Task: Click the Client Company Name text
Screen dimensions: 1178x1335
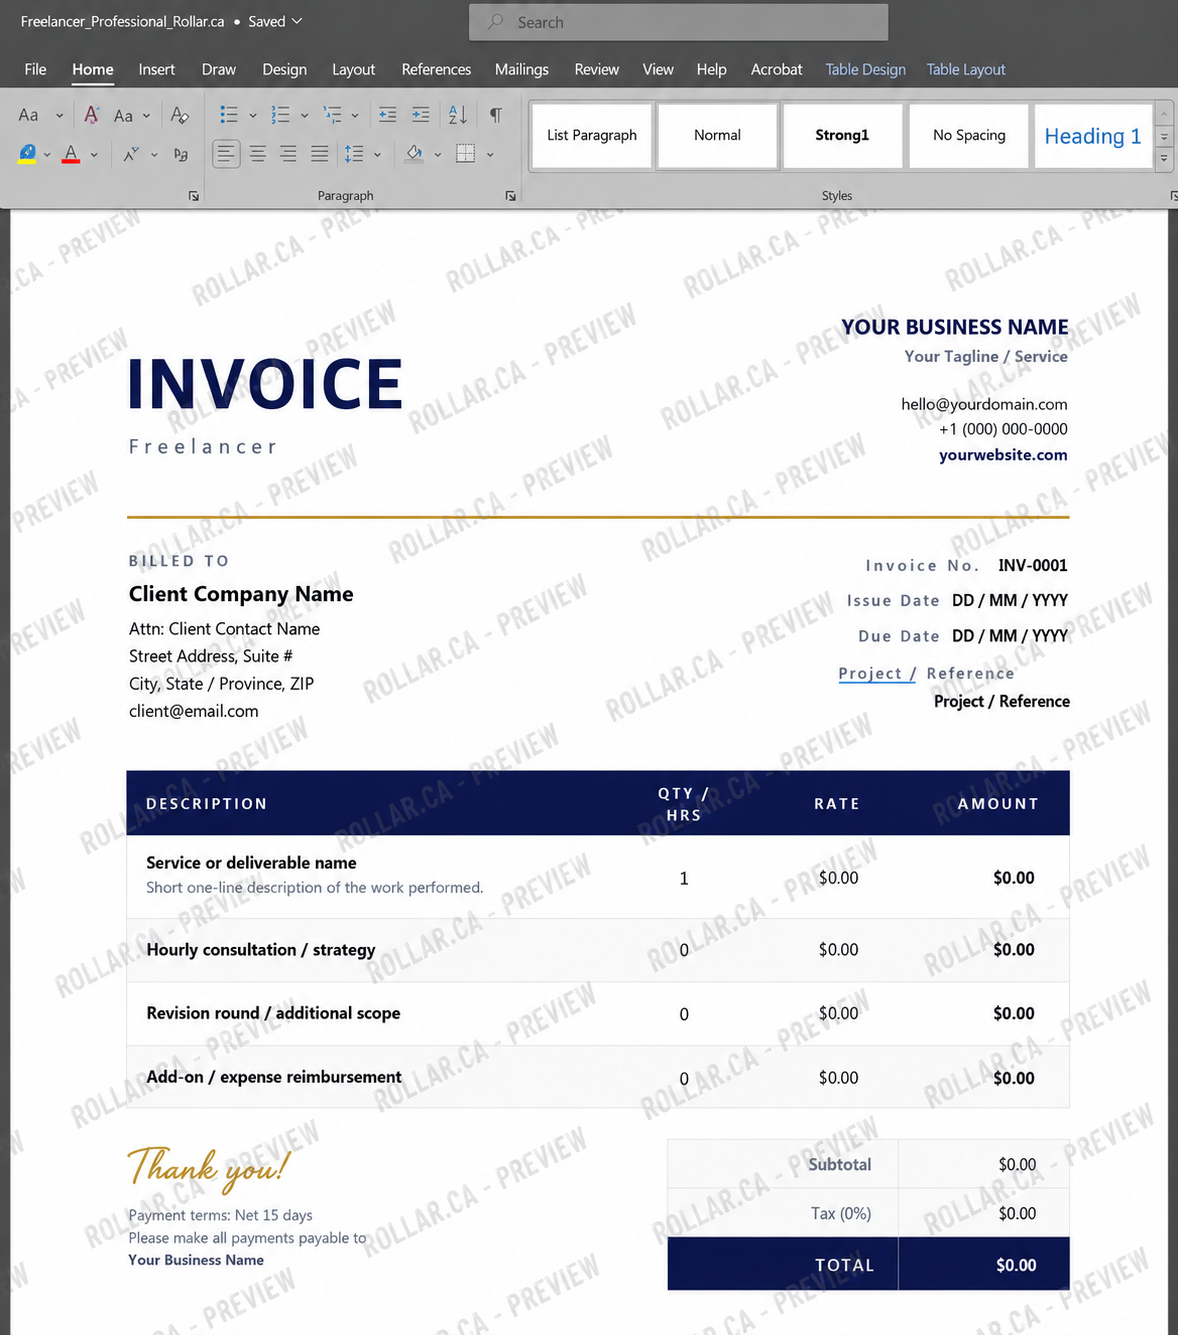Action: coord(241,594)
